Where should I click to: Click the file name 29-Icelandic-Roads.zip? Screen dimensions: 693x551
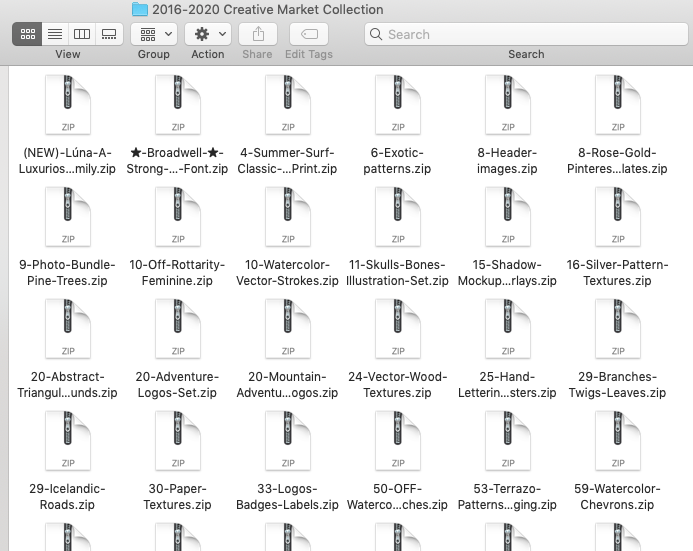[x=67, y=497]
